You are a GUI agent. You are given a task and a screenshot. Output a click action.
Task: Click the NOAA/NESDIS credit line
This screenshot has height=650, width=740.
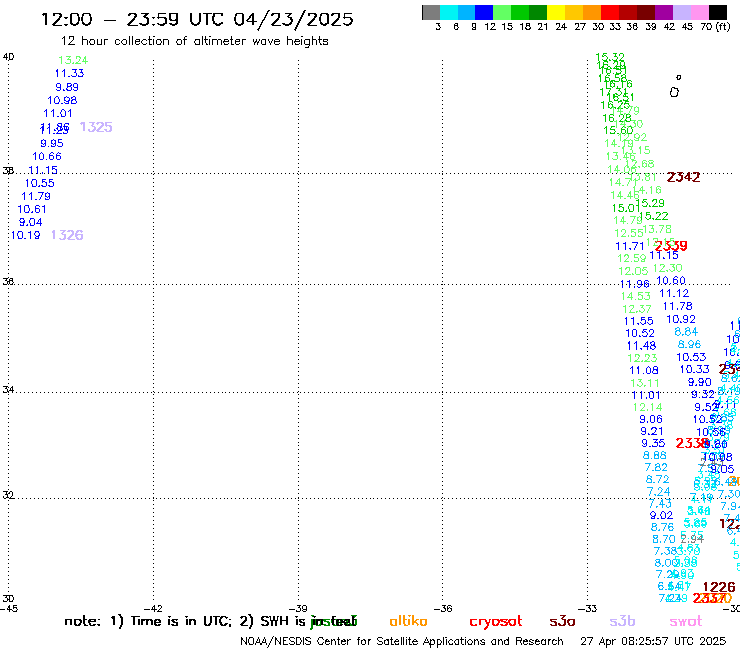coord(402,641)
